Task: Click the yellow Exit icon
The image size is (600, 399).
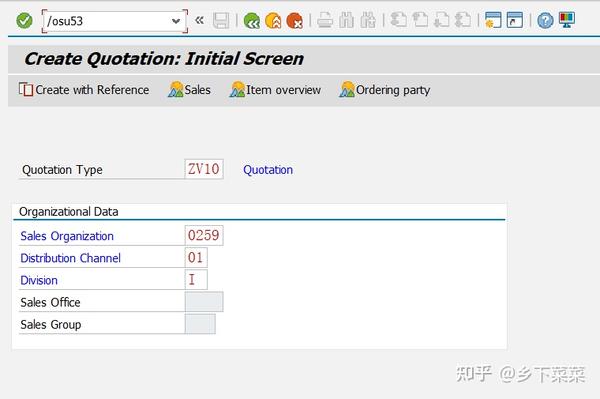Action: pos(273,21)
